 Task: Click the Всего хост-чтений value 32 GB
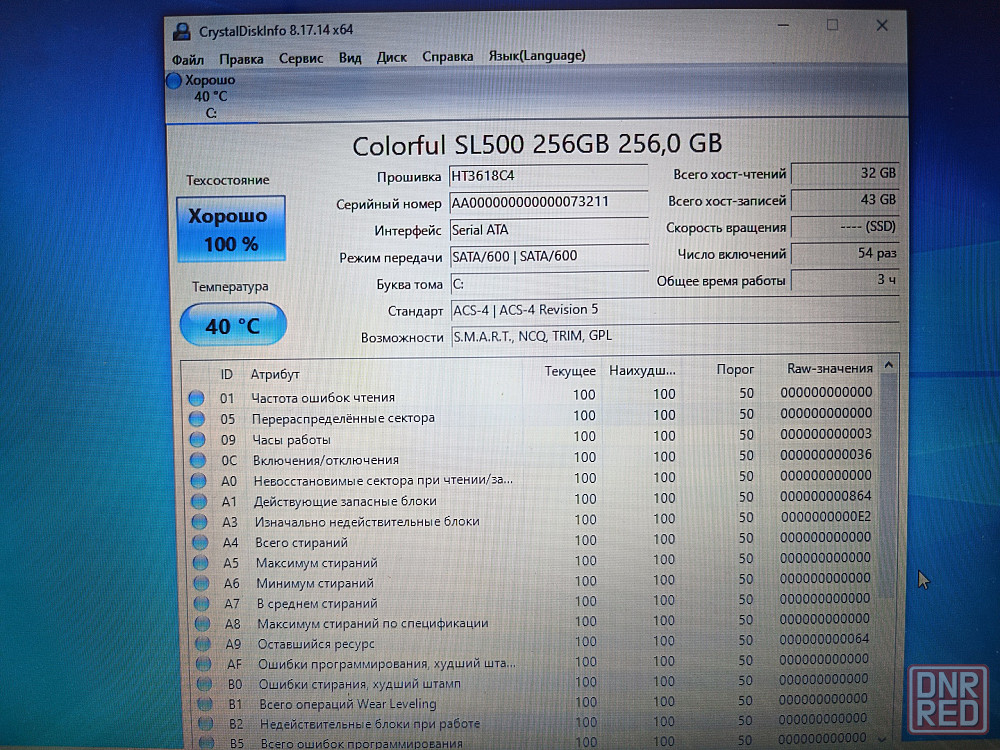[845, 173]
